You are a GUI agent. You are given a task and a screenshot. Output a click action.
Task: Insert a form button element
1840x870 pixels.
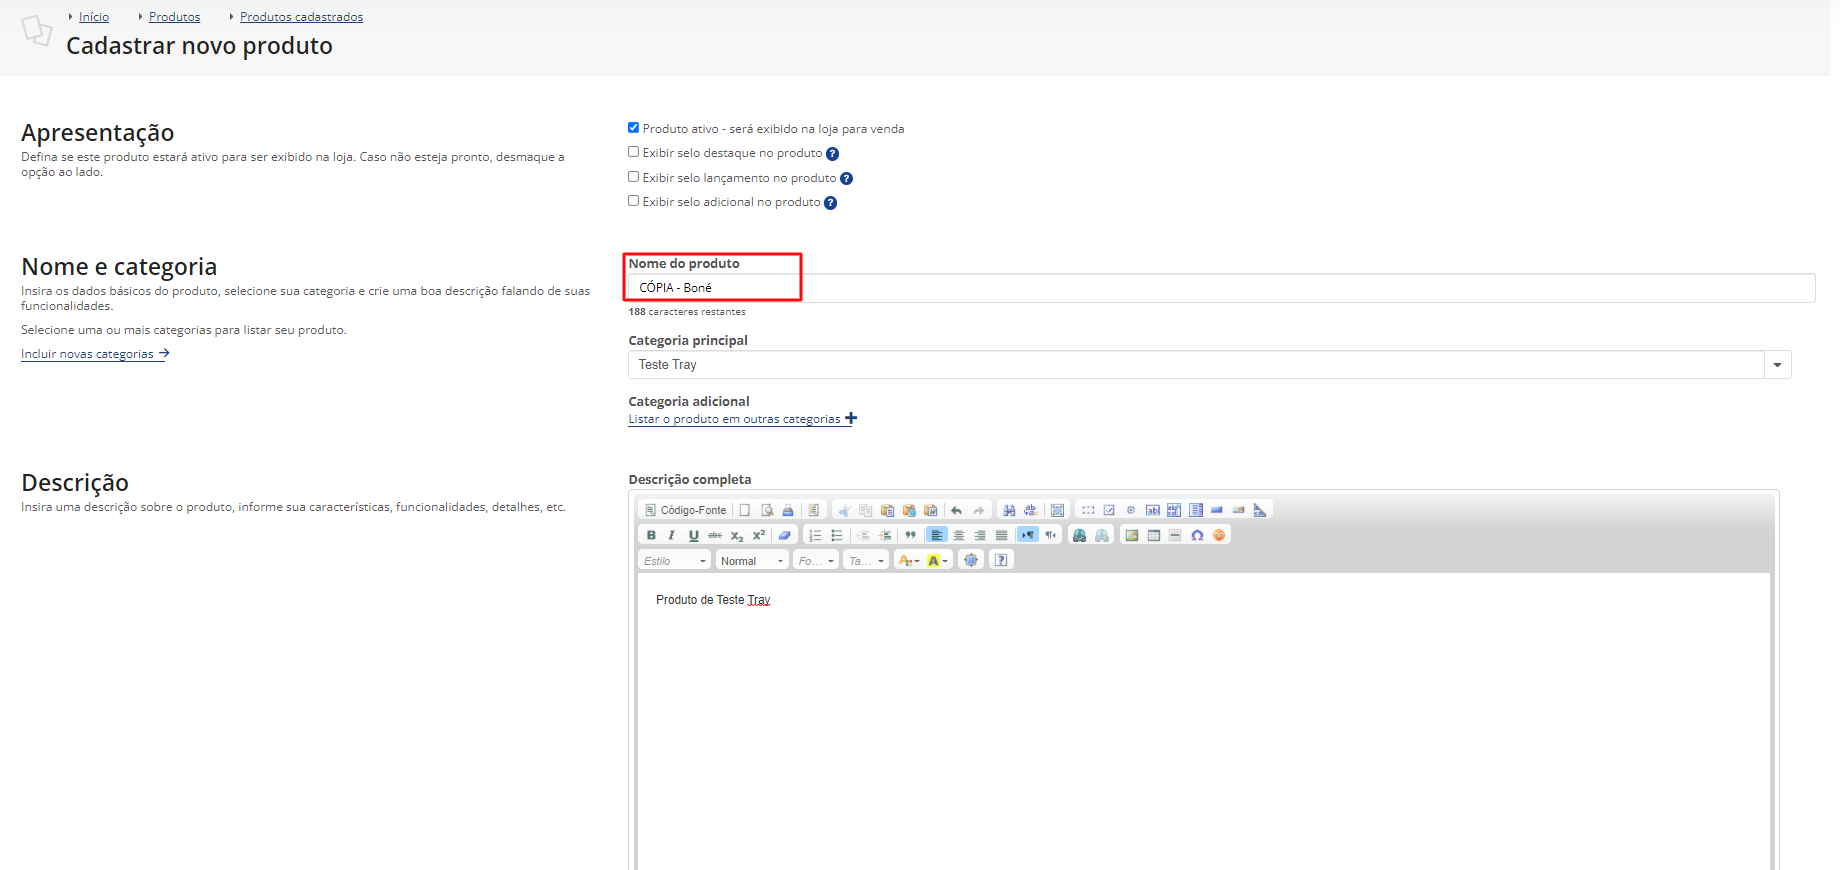tap(1217, 510)
